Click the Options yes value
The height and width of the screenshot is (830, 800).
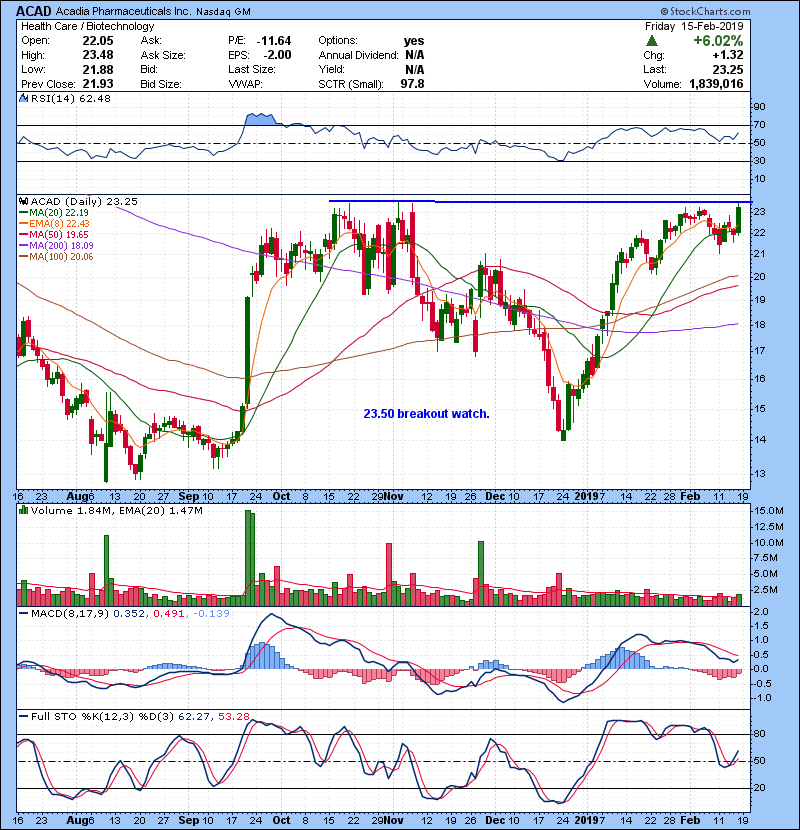[x=414, y=41]
